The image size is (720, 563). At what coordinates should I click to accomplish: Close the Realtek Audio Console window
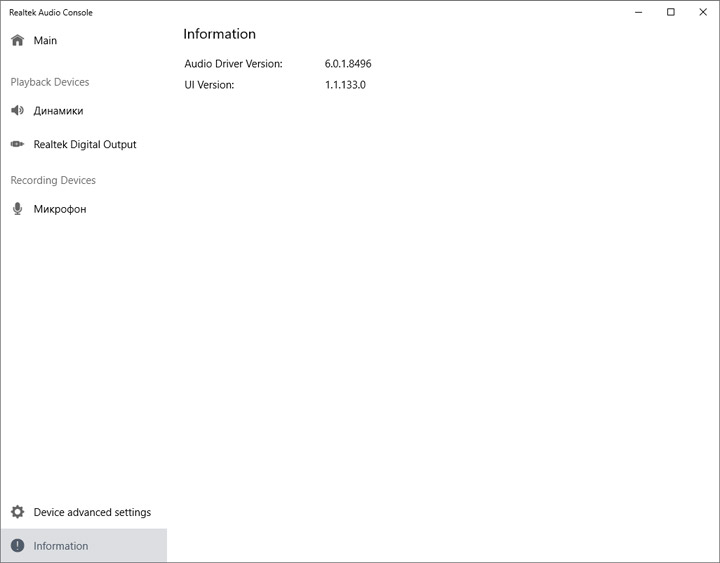pos(703,12)
